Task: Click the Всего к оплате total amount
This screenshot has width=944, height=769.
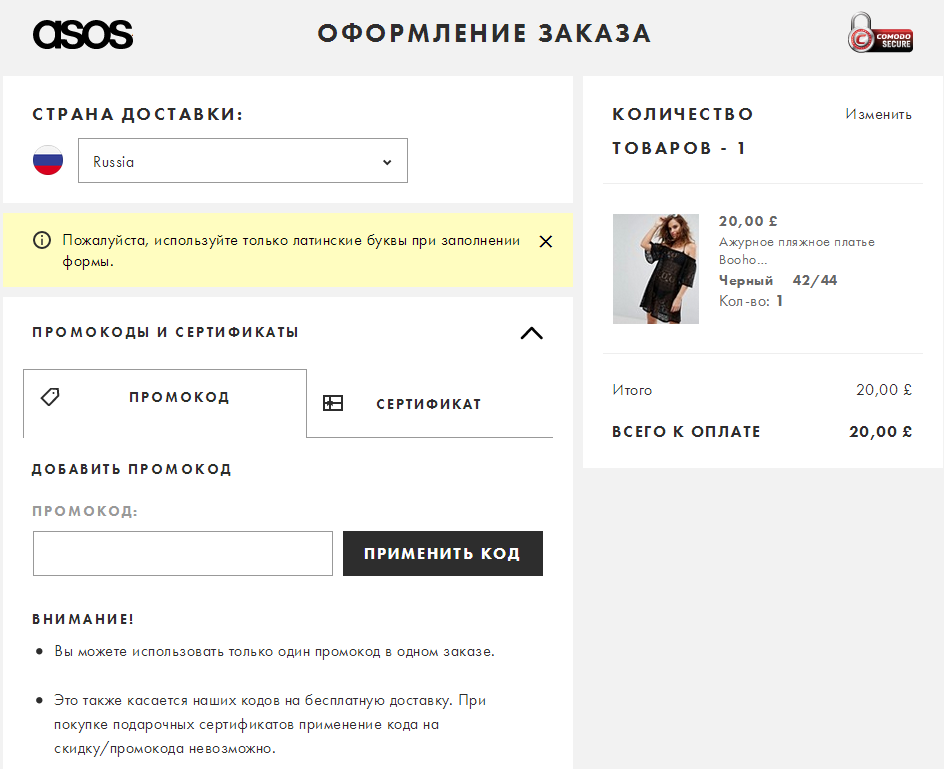Action: (x=880, y=432)
